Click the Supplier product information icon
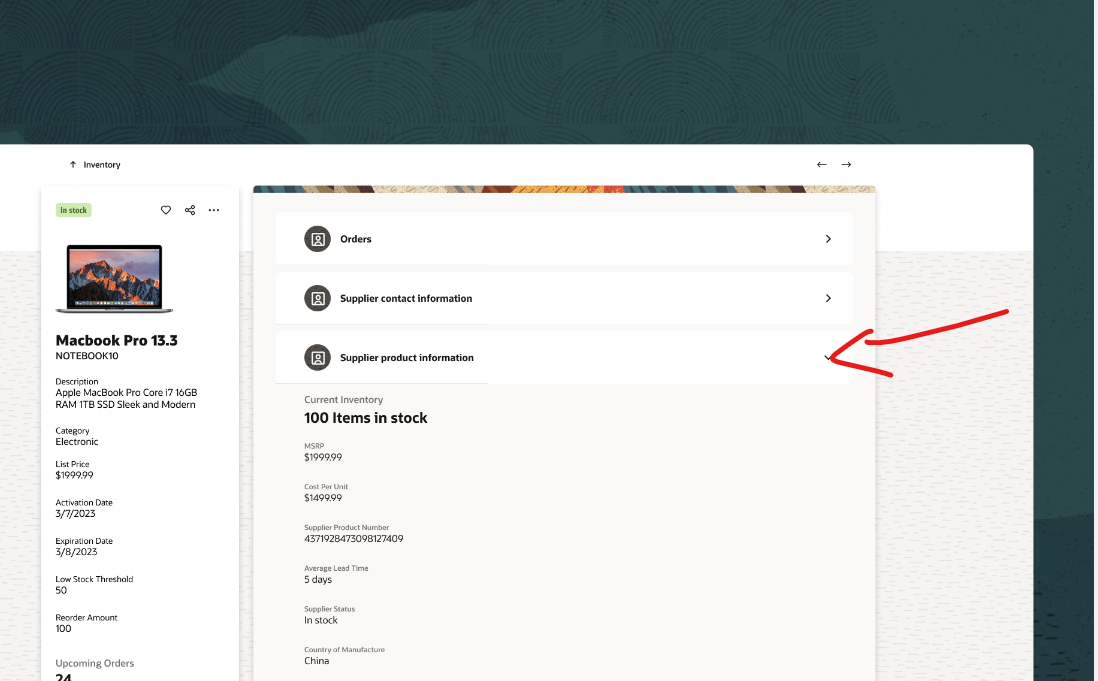This screenshot has height=681, width=1098. [317, 357]
